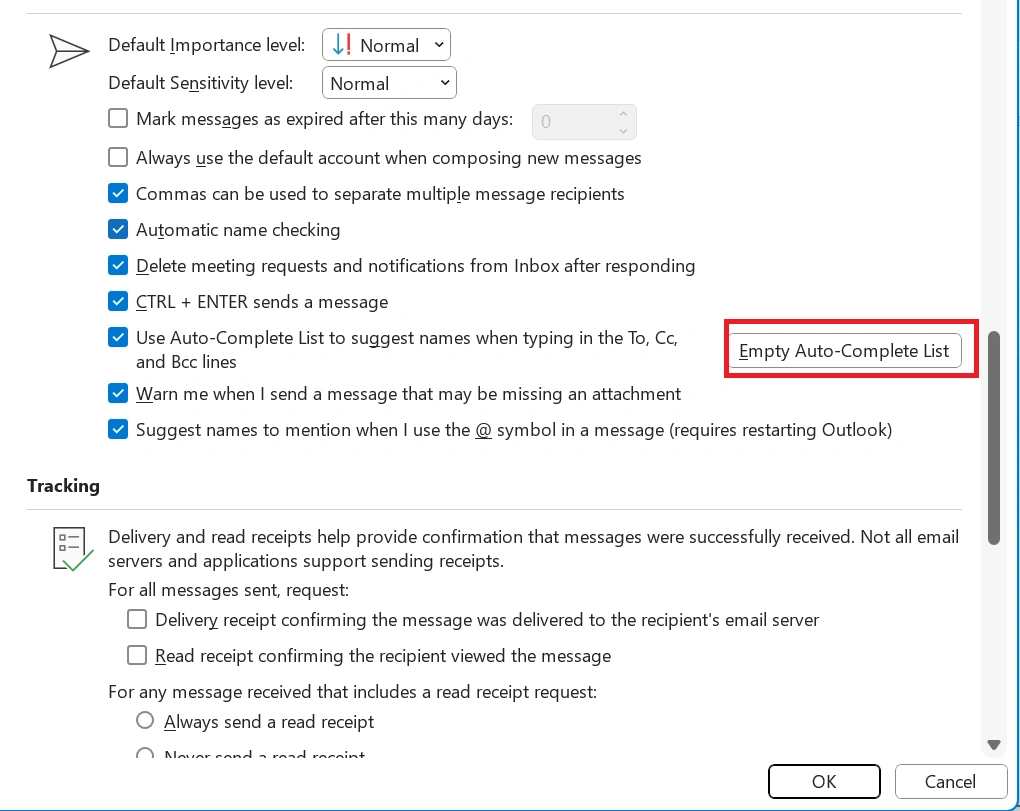The width and height of the screenshot is (1020, 811).
Task: Check Always use the default account option
Action: [x=118, y=157]
